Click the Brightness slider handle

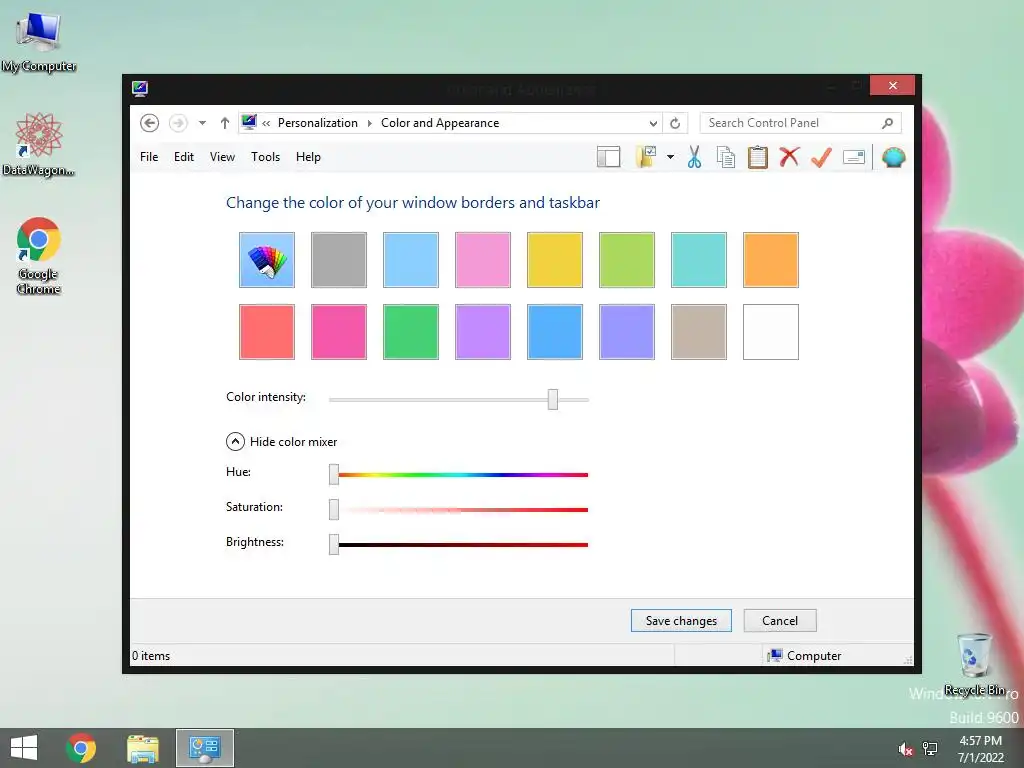(334, 544)
